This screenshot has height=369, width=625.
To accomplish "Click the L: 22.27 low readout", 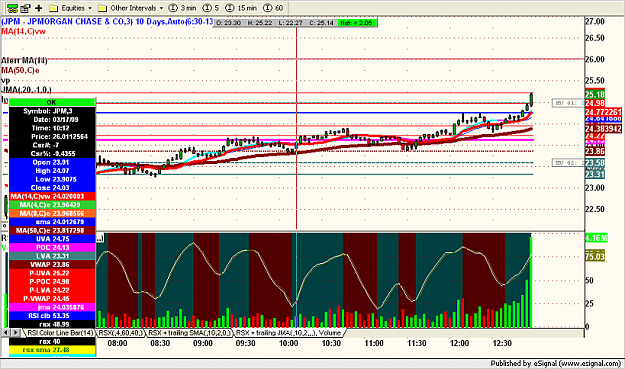I will [x=290, y=23].
